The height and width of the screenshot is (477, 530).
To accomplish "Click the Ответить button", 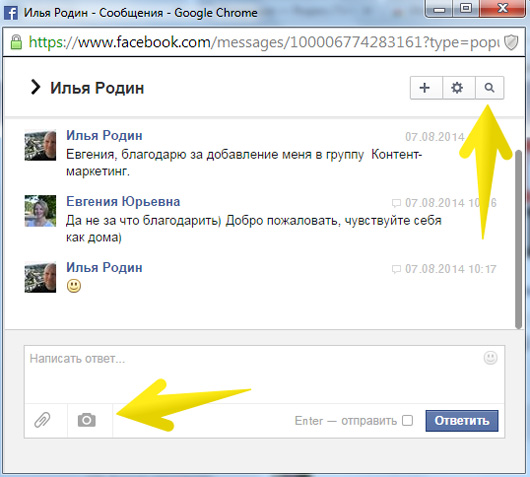I will 462,421.
